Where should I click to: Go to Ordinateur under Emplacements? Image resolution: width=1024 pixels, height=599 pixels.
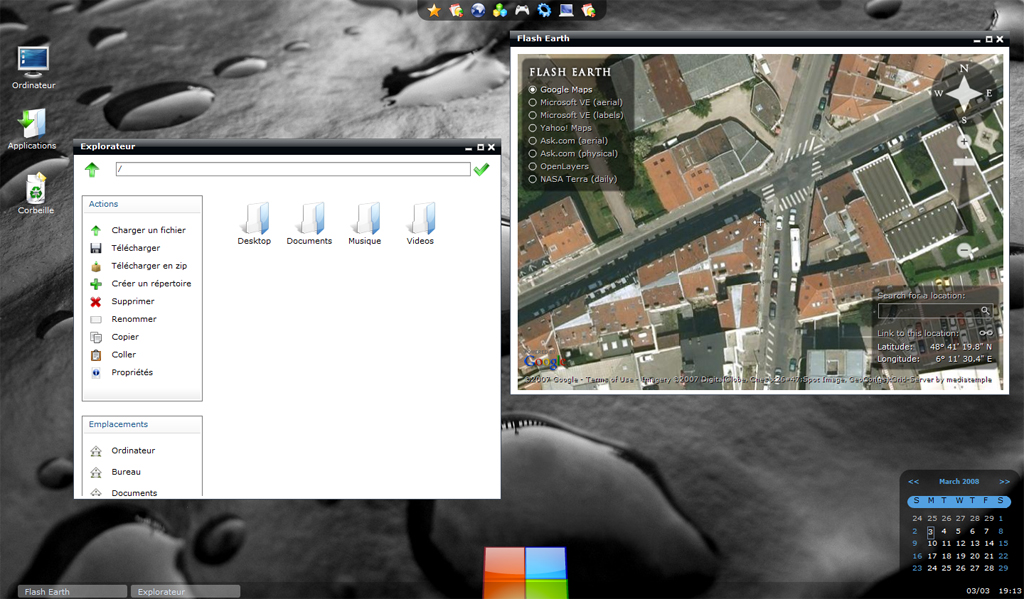pos(122,451)
